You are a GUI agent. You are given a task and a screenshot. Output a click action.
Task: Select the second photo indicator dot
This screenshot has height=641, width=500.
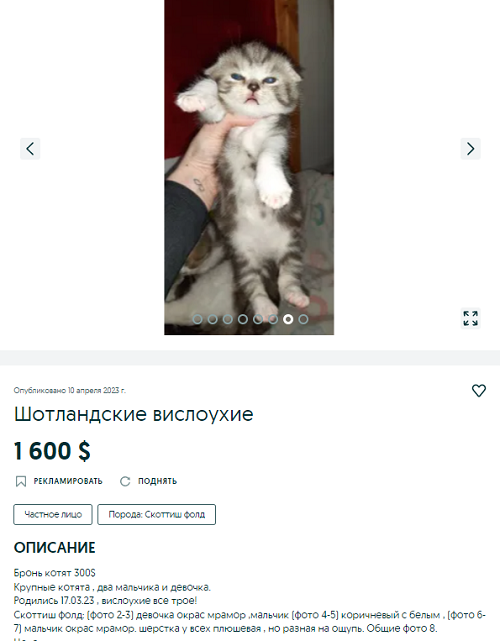click(x=213, y=319)
